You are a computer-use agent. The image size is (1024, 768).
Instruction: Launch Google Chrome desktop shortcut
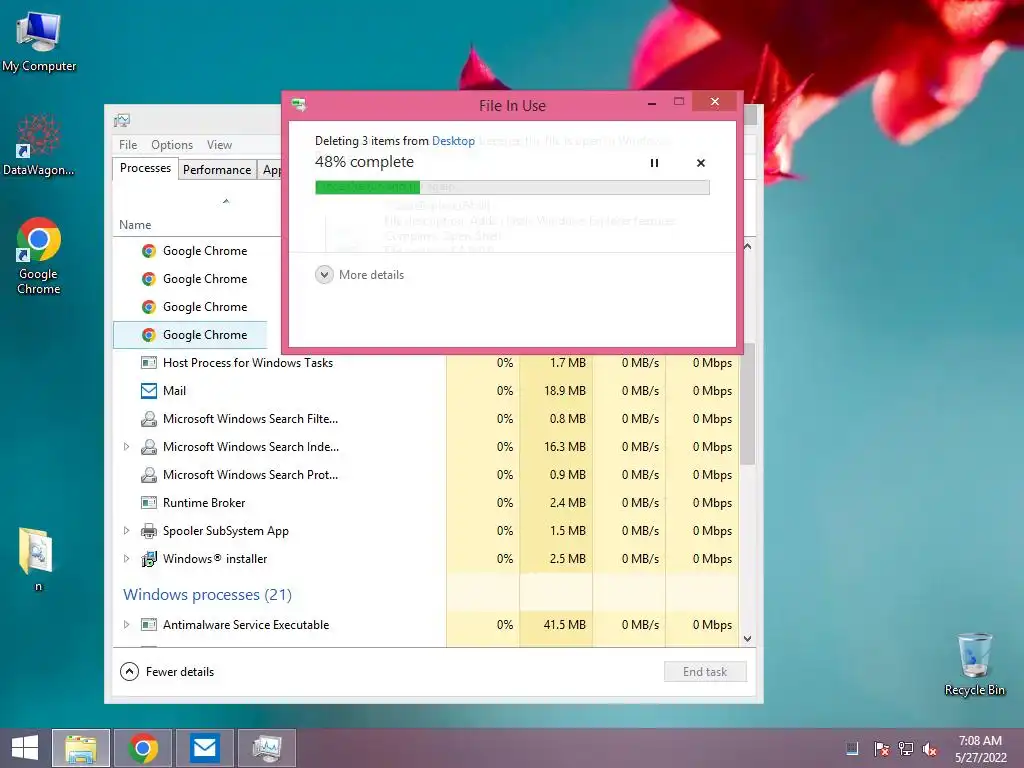click(39, 255)
